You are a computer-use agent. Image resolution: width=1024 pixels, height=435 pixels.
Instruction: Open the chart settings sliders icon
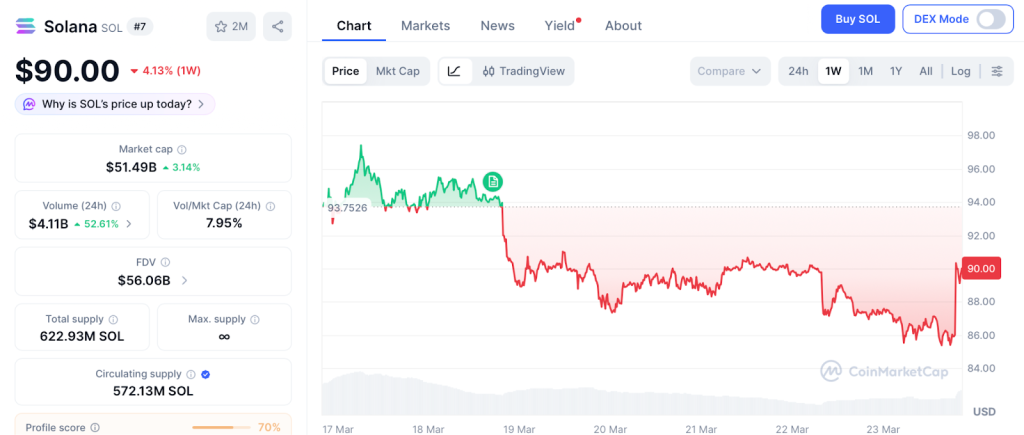click(996, 71)
